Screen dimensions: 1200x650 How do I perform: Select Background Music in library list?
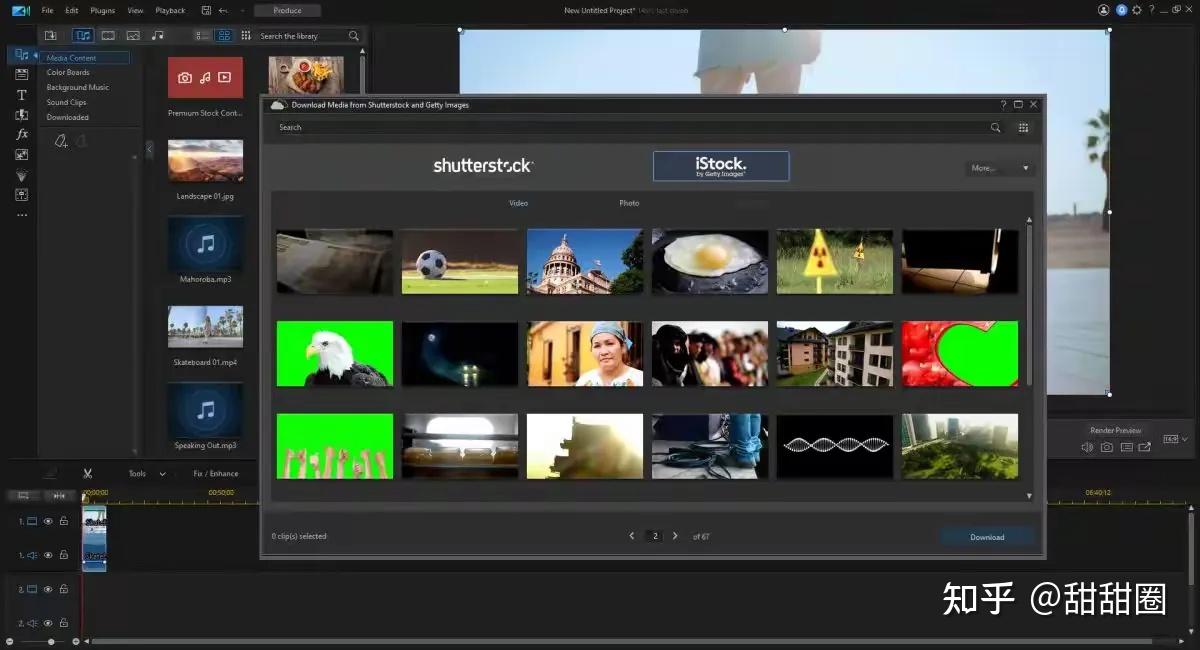tap(78, 87)
